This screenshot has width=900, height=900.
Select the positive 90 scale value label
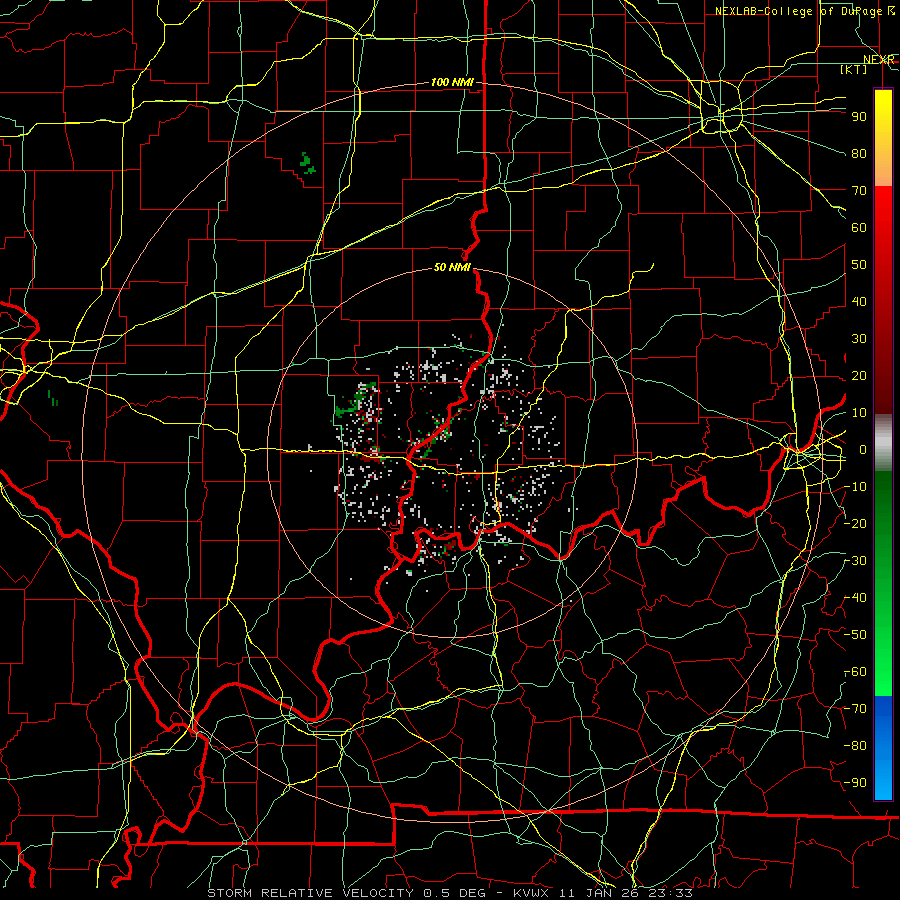[x=859, y=117]
